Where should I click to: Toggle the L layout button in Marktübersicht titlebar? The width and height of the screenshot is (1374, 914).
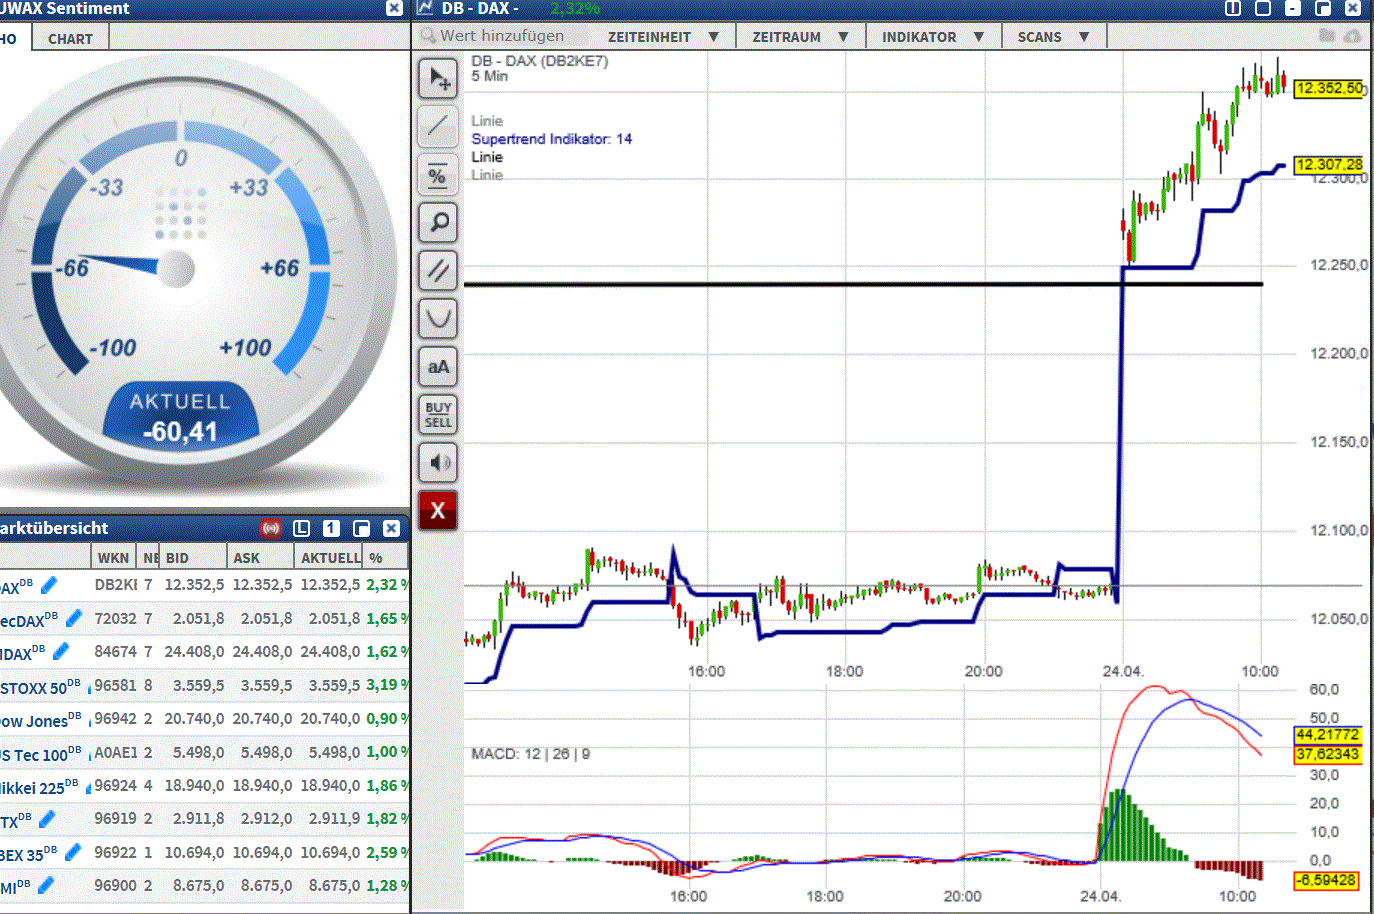(301, 527)
